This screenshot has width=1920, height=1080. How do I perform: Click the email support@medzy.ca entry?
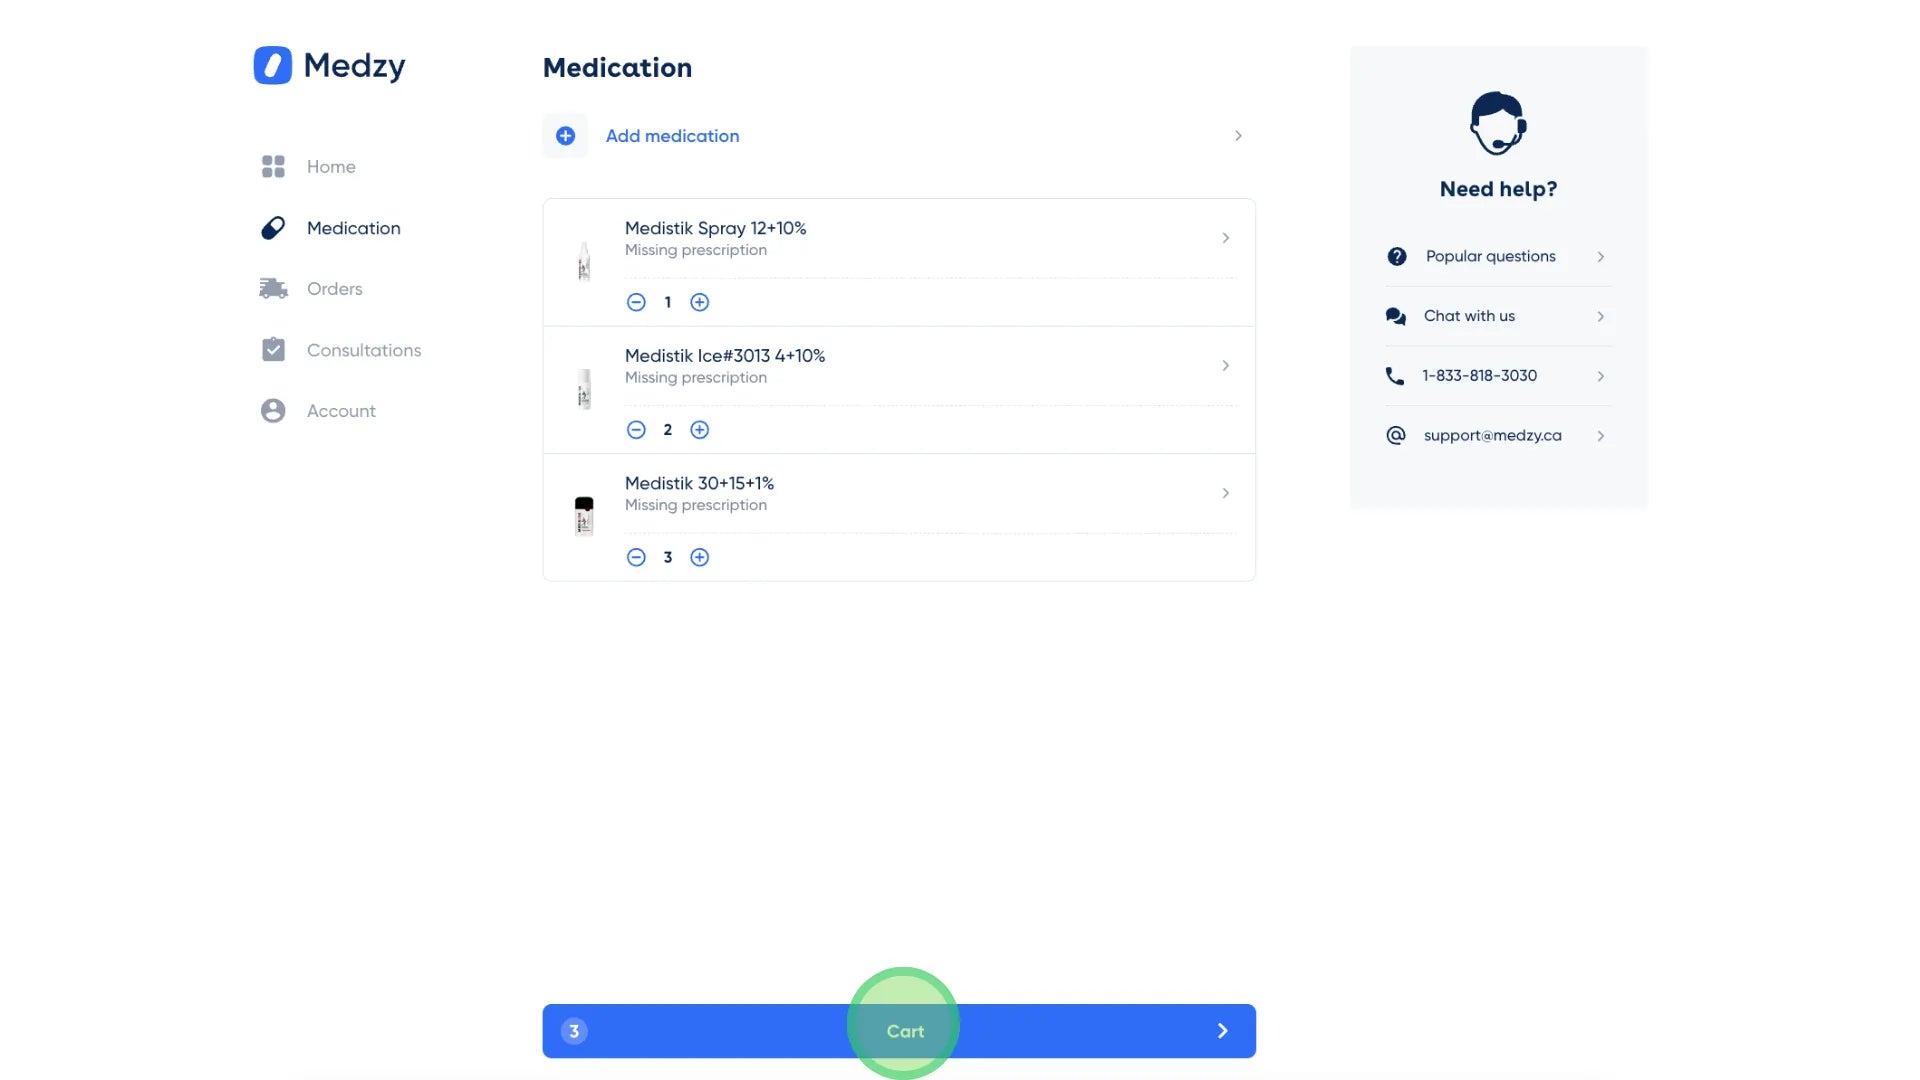[x=1492, y=435]
